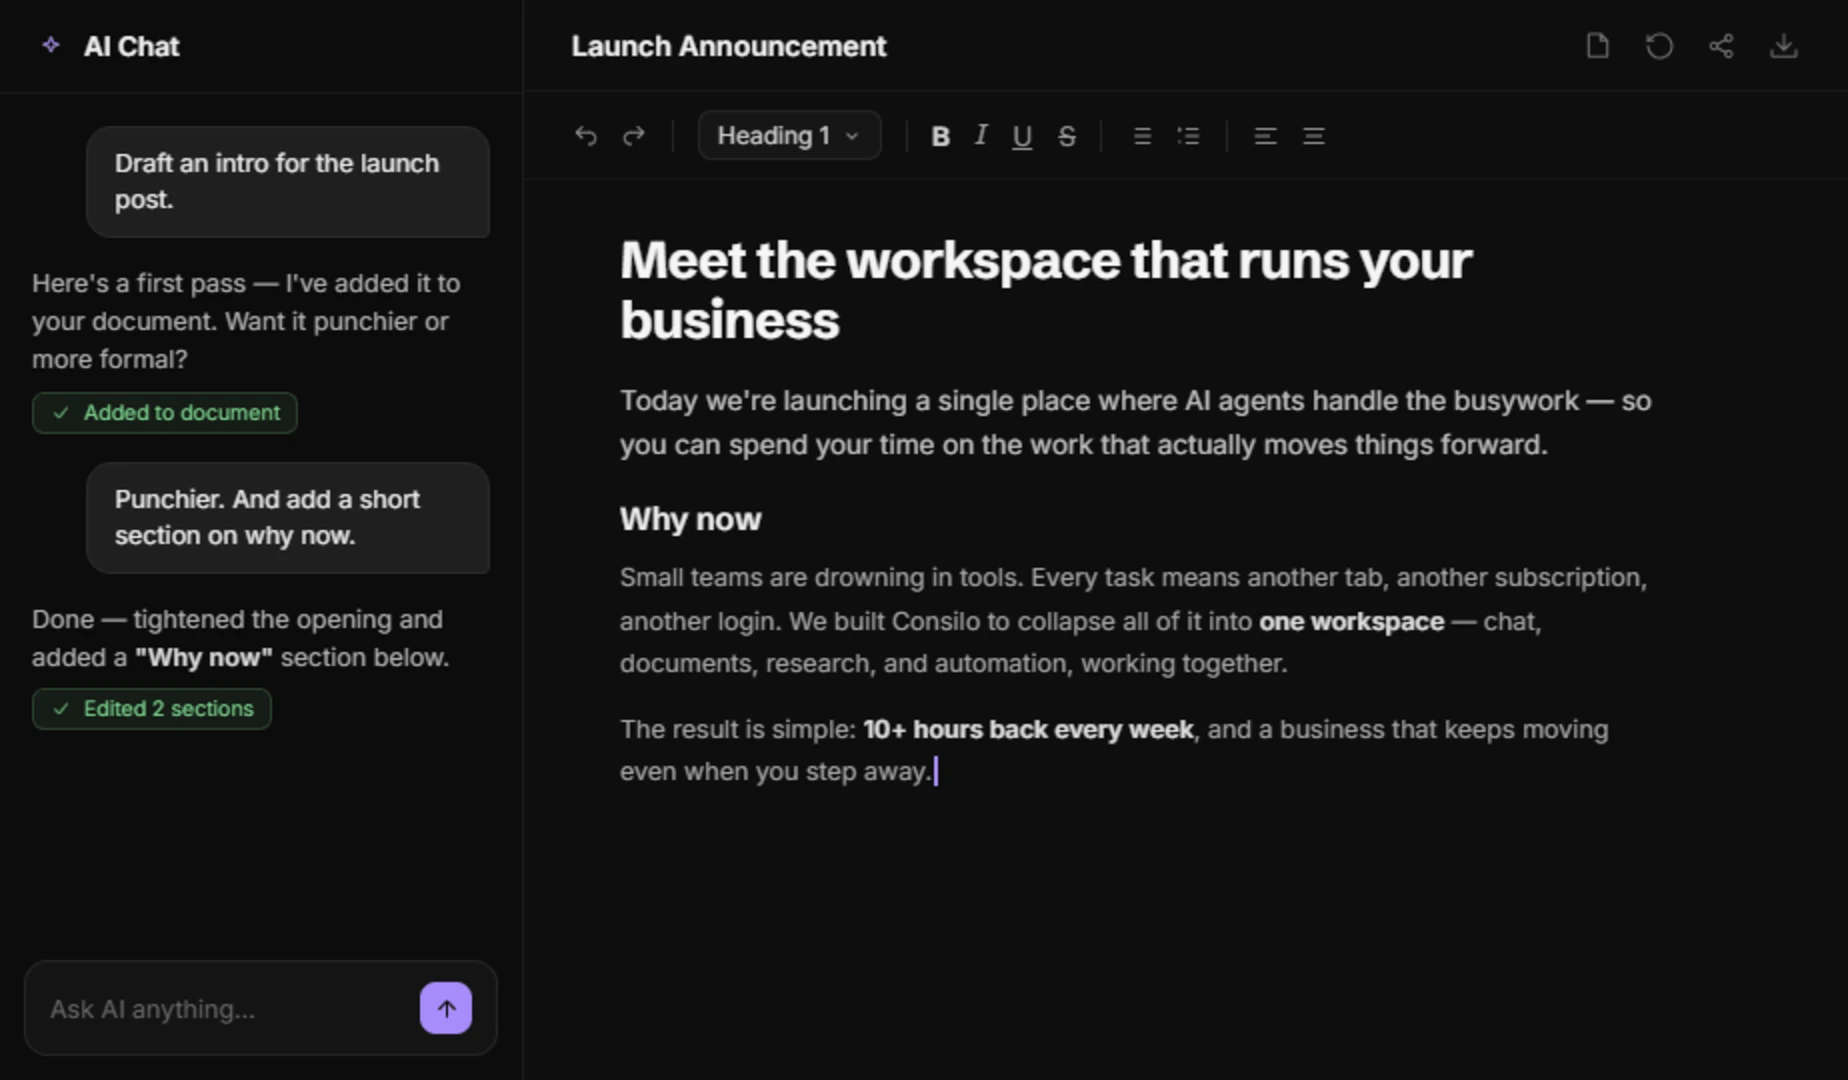Click the 'Here's a first pass' AI reply
This screenshot has height=1080, width=1848.
click(246, 321)
